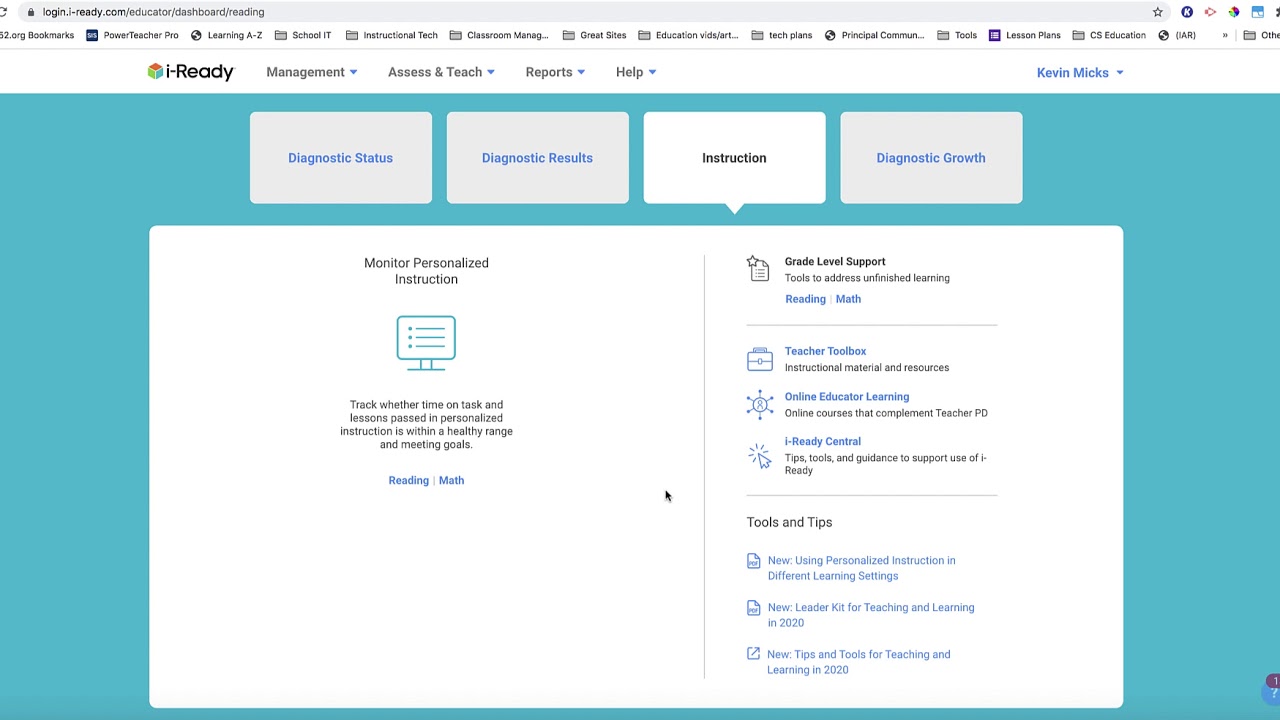Show more bookmarks with the chevron
This screenshot has height=720, width=1280.
[x=1224, y=35]
